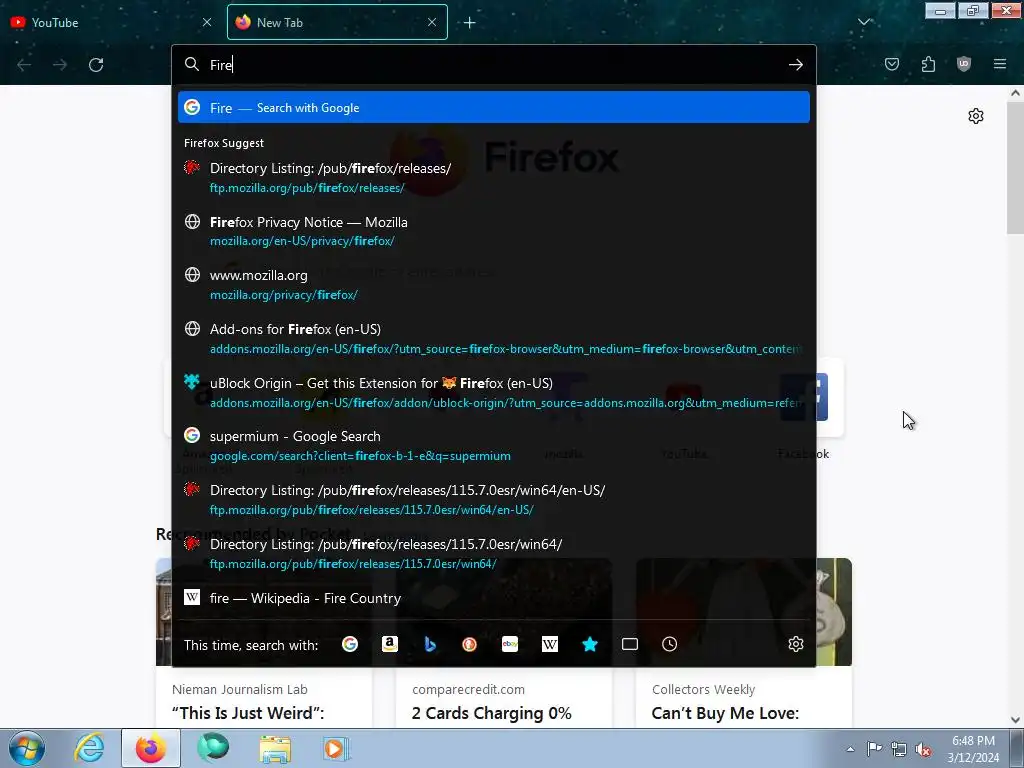
Task: Search this time with Amazon icon
Action: (390, 645)
